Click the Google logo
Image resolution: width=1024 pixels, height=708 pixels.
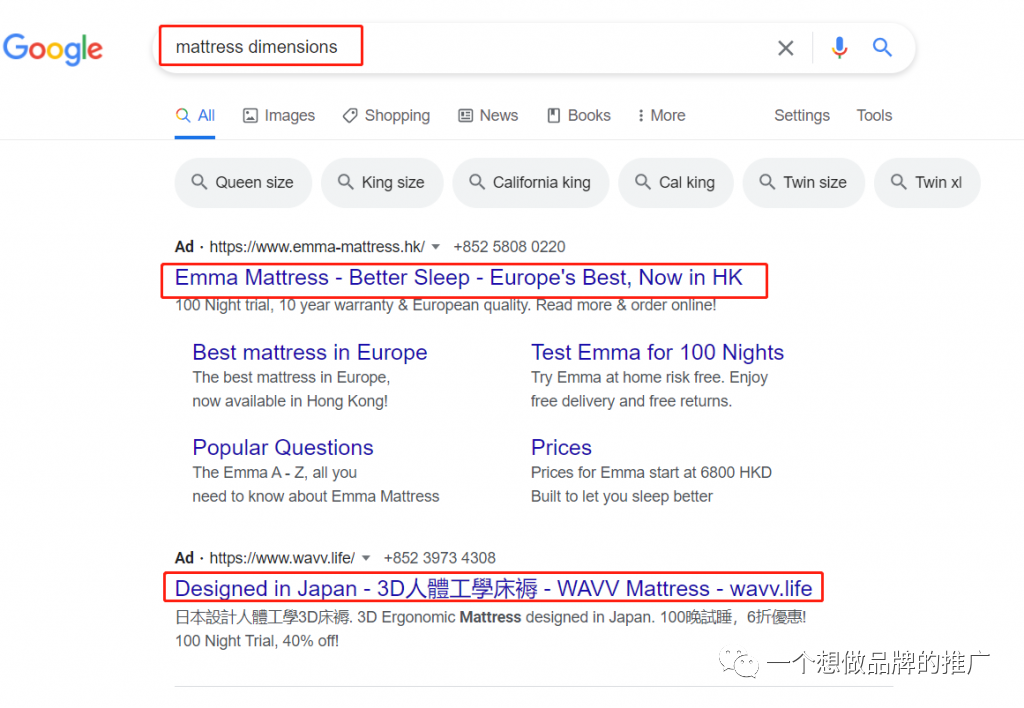tap(53, 48)
